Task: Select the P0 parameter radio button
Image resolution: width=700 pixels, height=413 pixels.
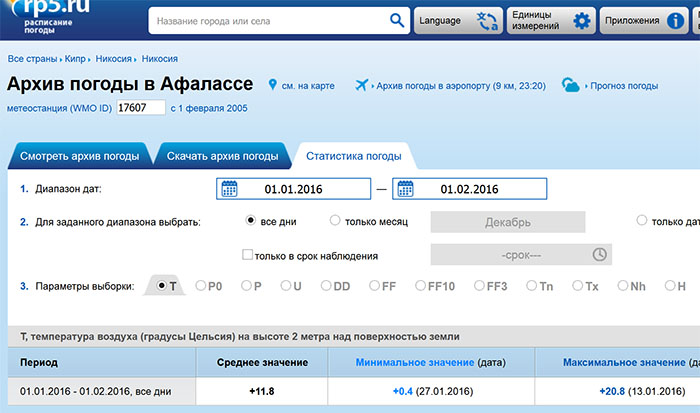Action: coord(202,286)
